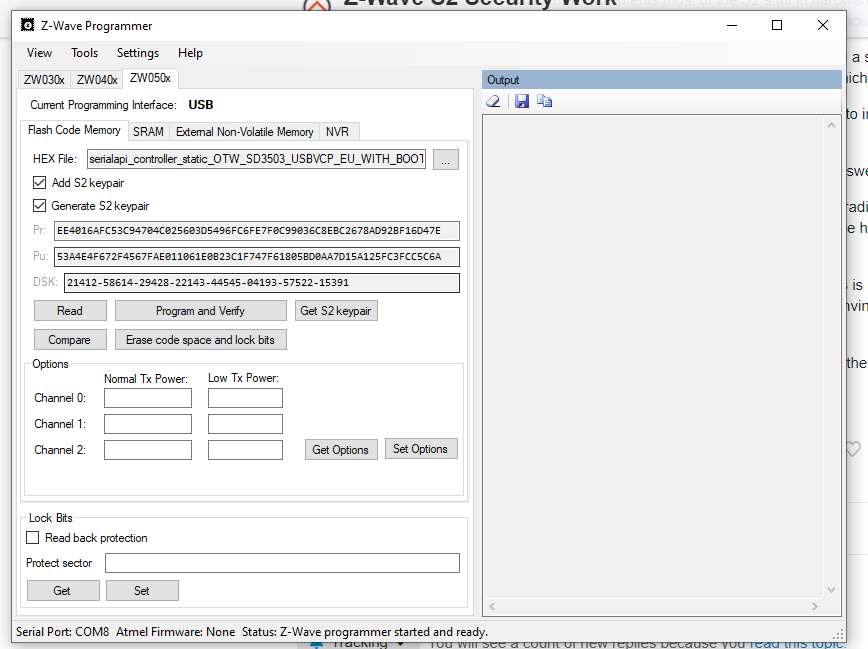Click the 'Serial Port: COM8' status text

pos(63,632)
